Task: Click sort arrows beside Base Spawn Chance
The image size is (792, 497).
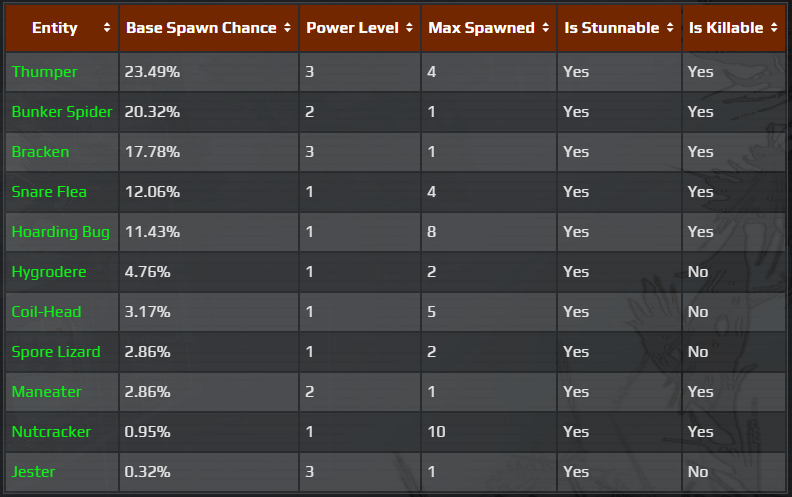Action: coord(288,28)
